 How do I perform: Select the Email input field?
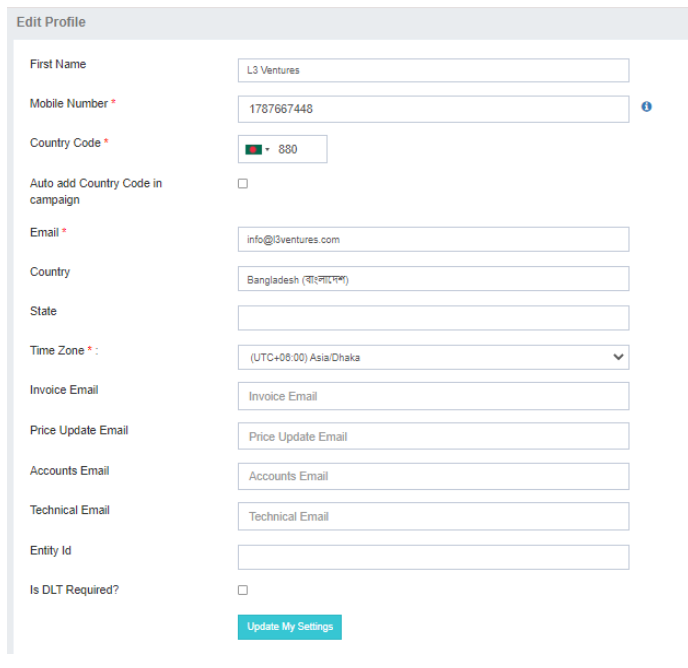click(x=433, y=239)
